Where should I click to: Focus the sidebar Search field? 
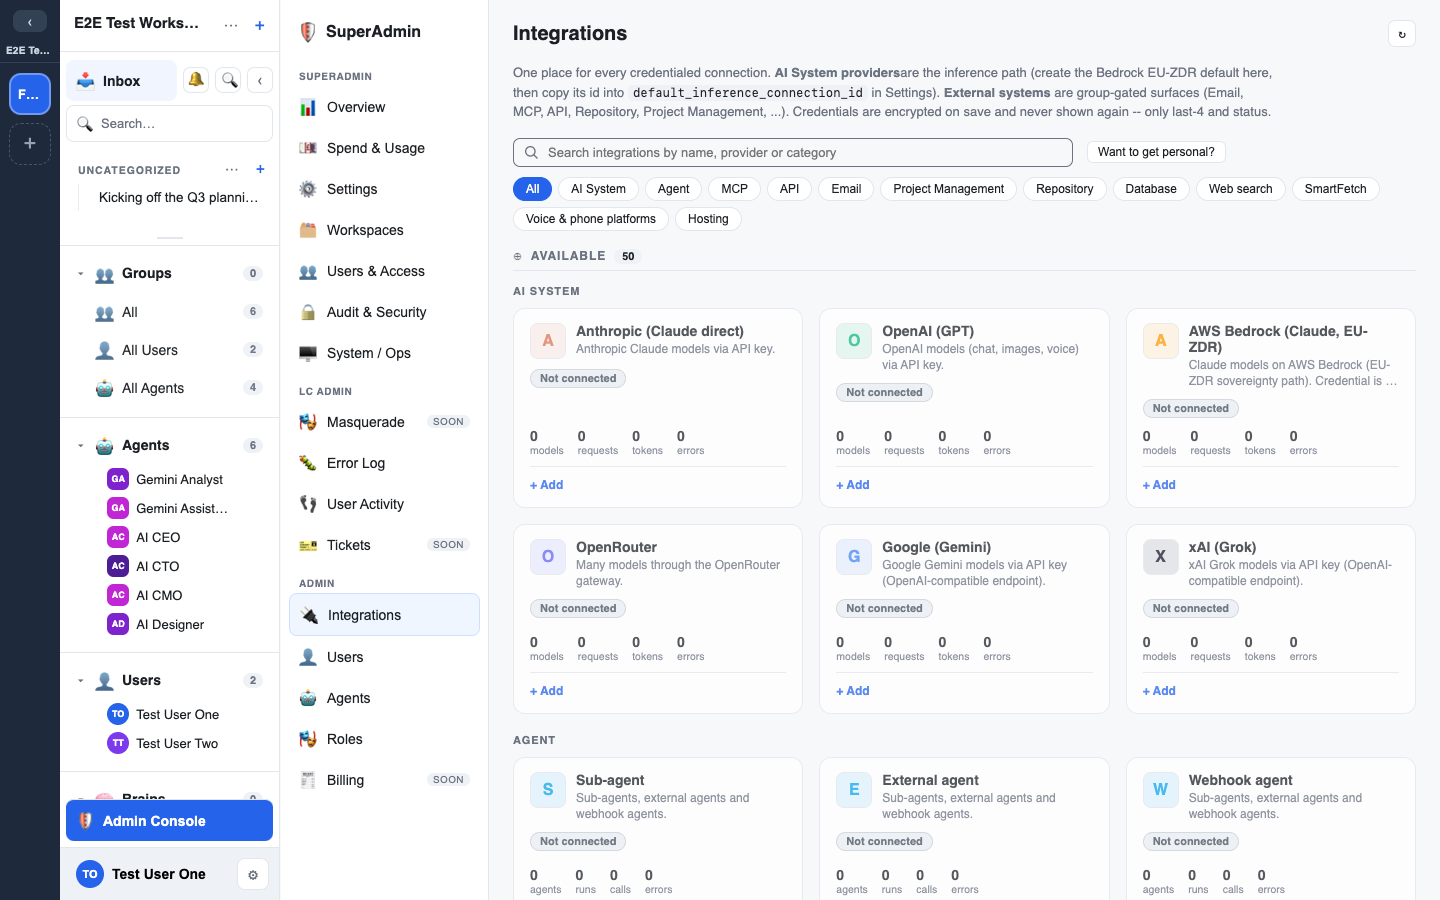(x=169, y=124)
